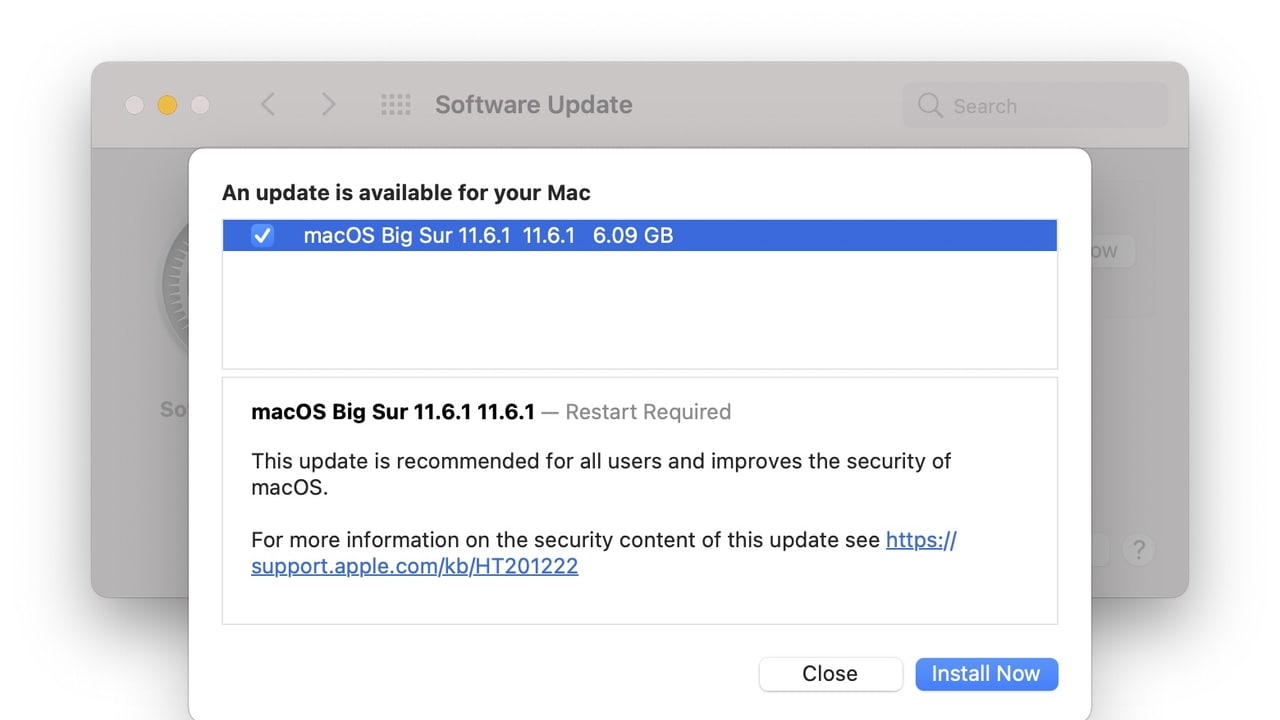Click the Search magnifying glass icon
This screenshot has height=720, width=1280.
click(x=929, y=105)
